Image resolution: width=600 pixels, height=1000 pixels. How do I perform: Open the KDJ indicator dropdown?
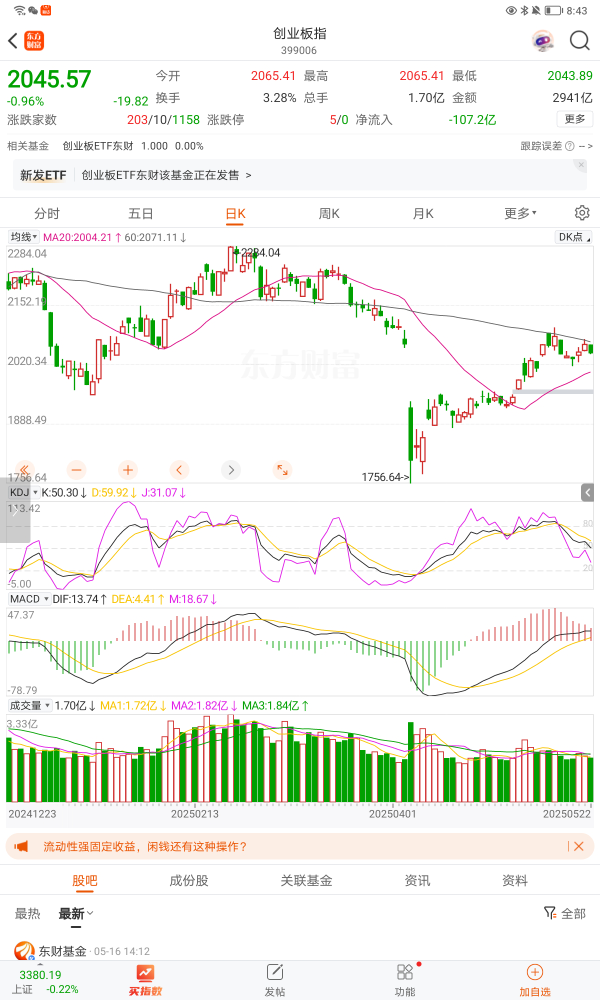23,493
